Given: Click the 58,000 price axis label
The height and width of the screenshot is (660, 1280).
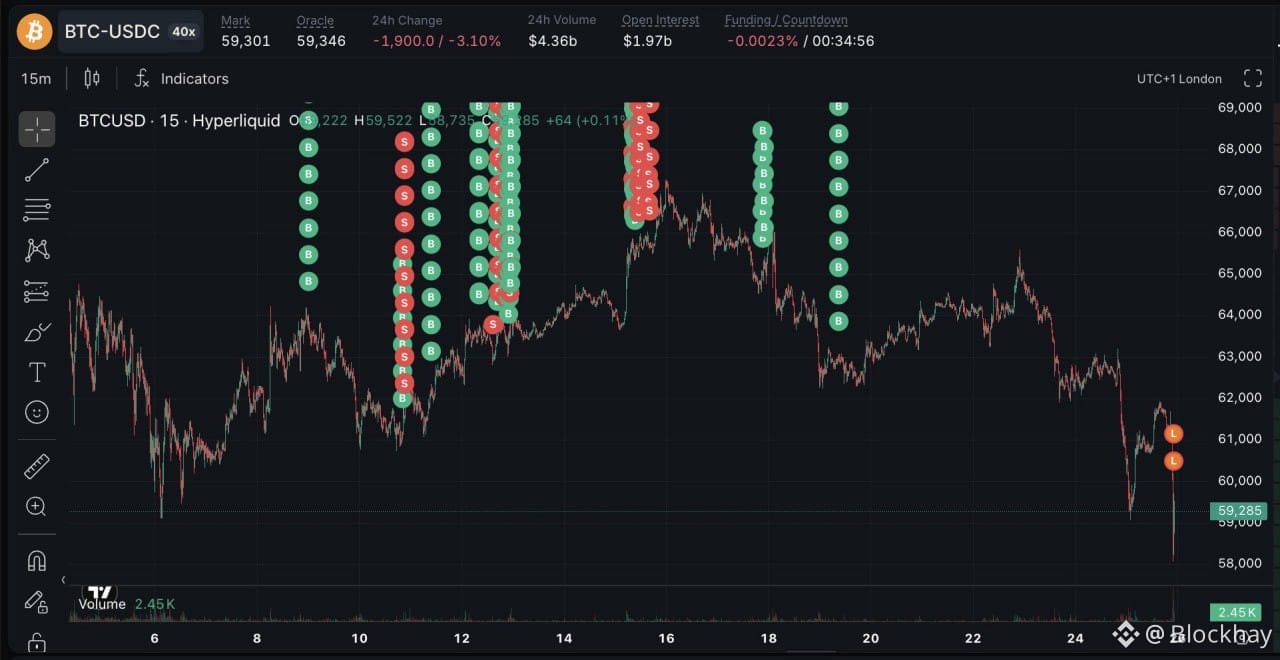Looking at the screenshot, I should click(1238, 563).
